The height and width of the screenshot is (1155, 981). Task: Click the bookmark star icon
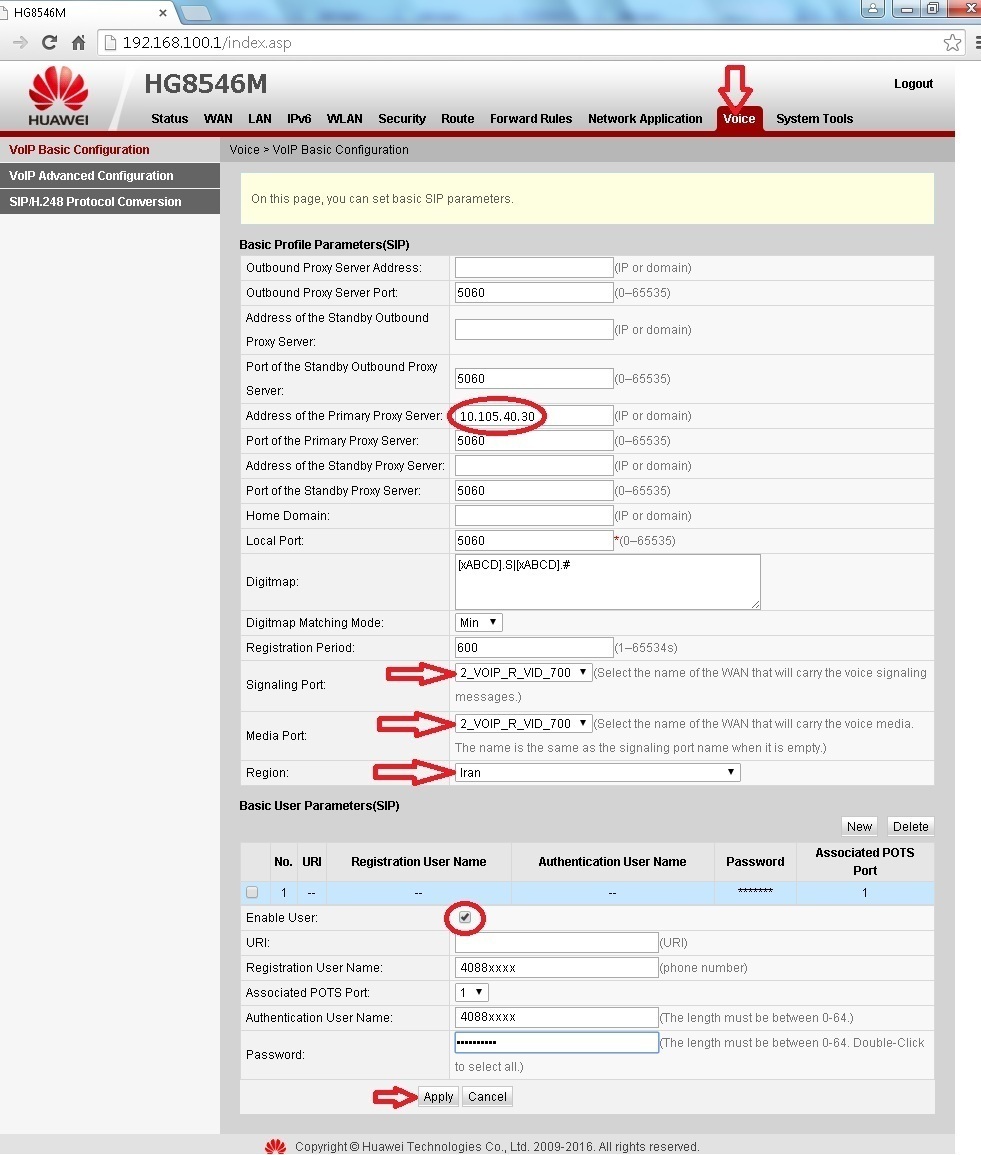click(952, 43)
